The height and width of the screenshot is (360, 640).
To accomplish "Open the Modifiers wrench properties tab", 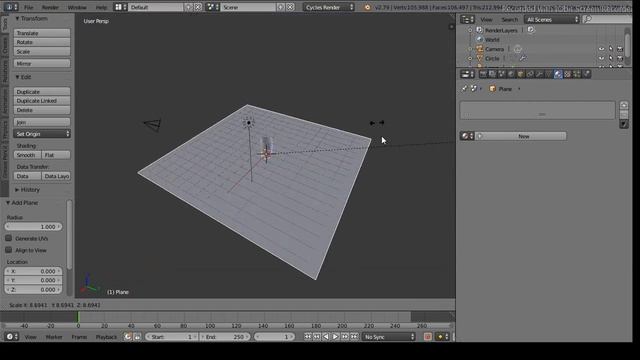I will (540, 74).
